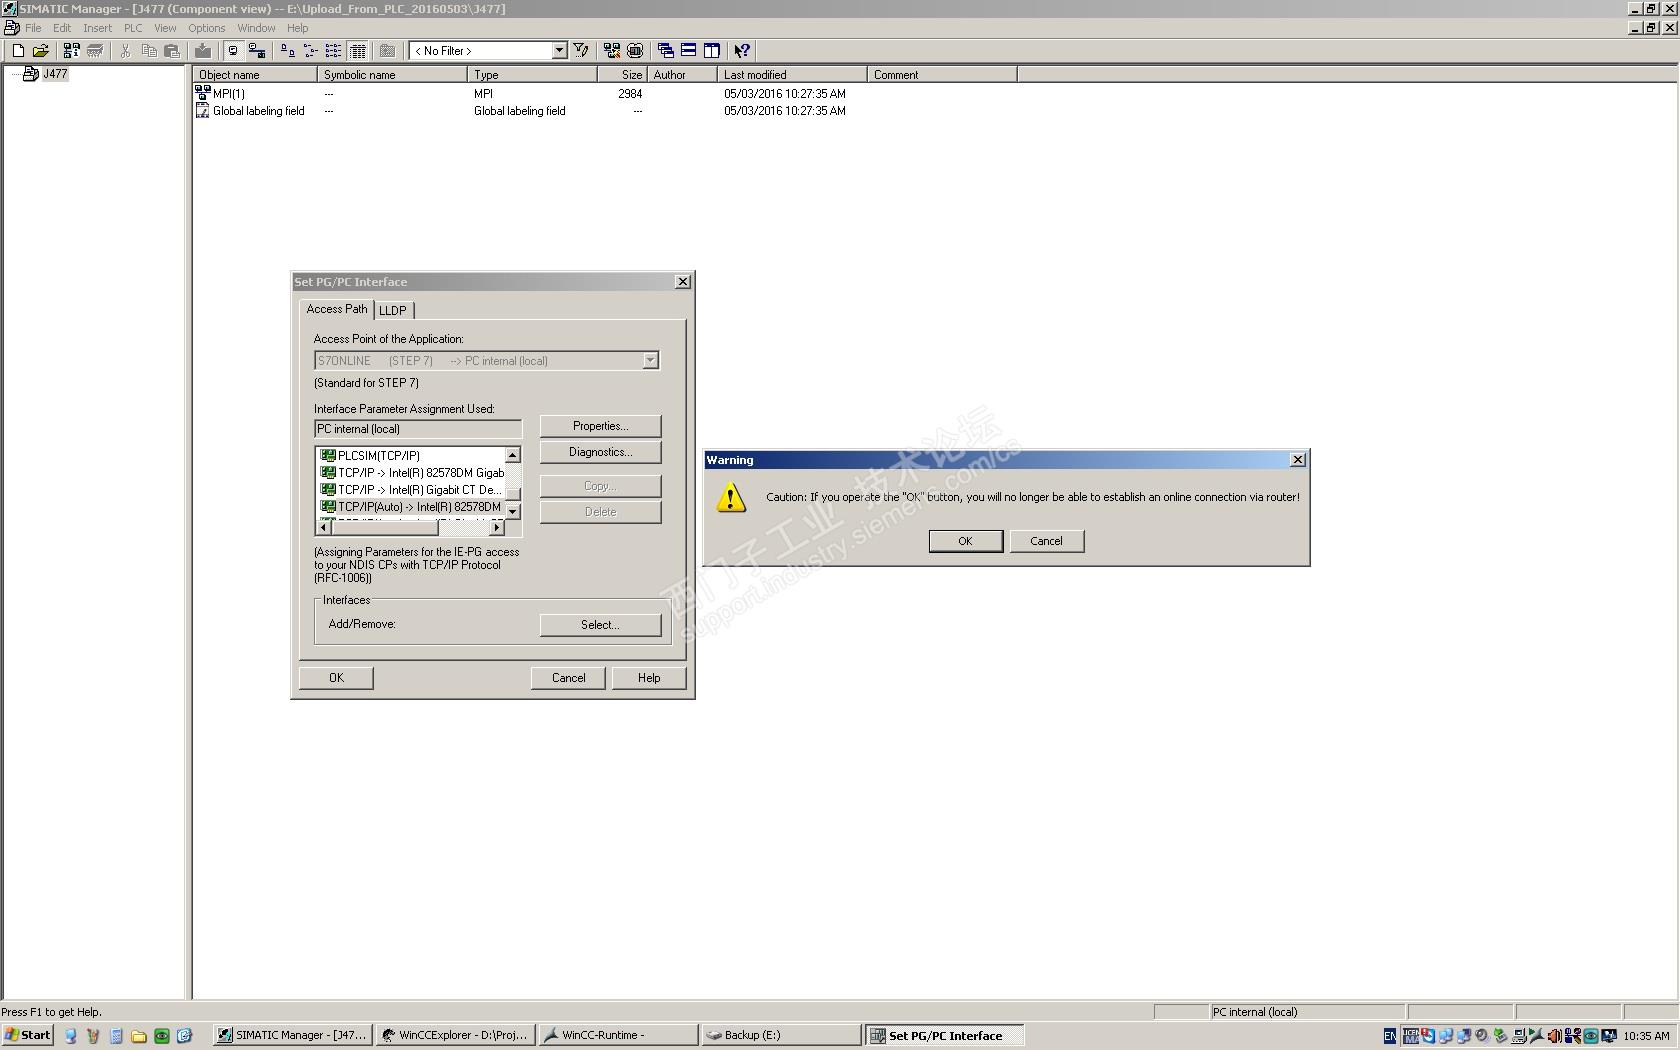Click up arrow of interface list scrollbar
The height and width of the screenshot is (1050, 1680).
513,455
